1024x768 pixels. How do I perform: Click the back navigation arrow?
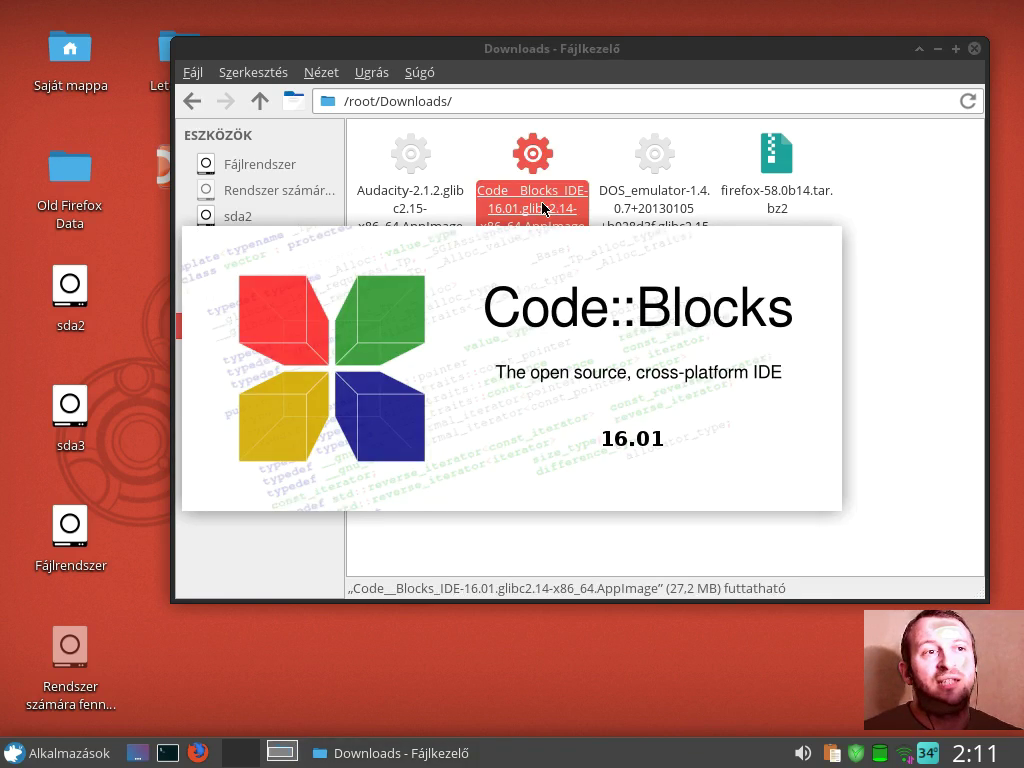click(x=192, y=101)
